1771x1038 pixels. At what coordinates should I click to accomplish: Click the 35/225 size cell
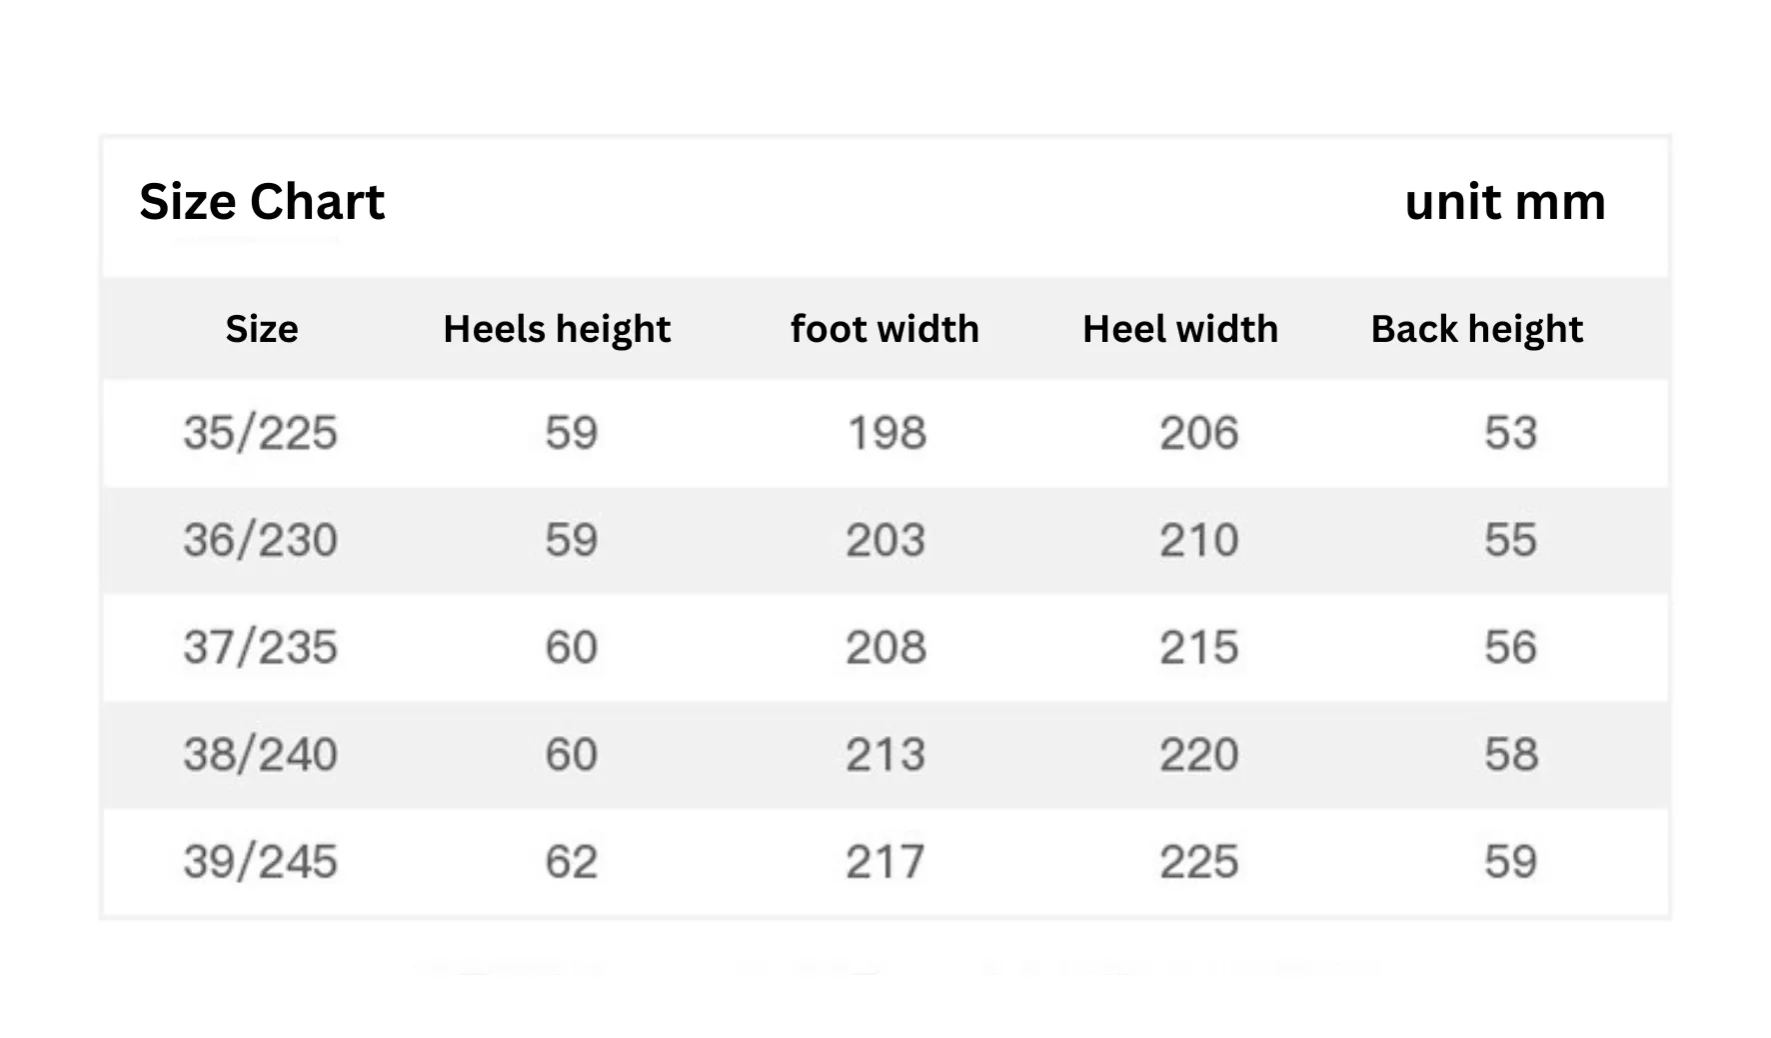pos(260,433)
